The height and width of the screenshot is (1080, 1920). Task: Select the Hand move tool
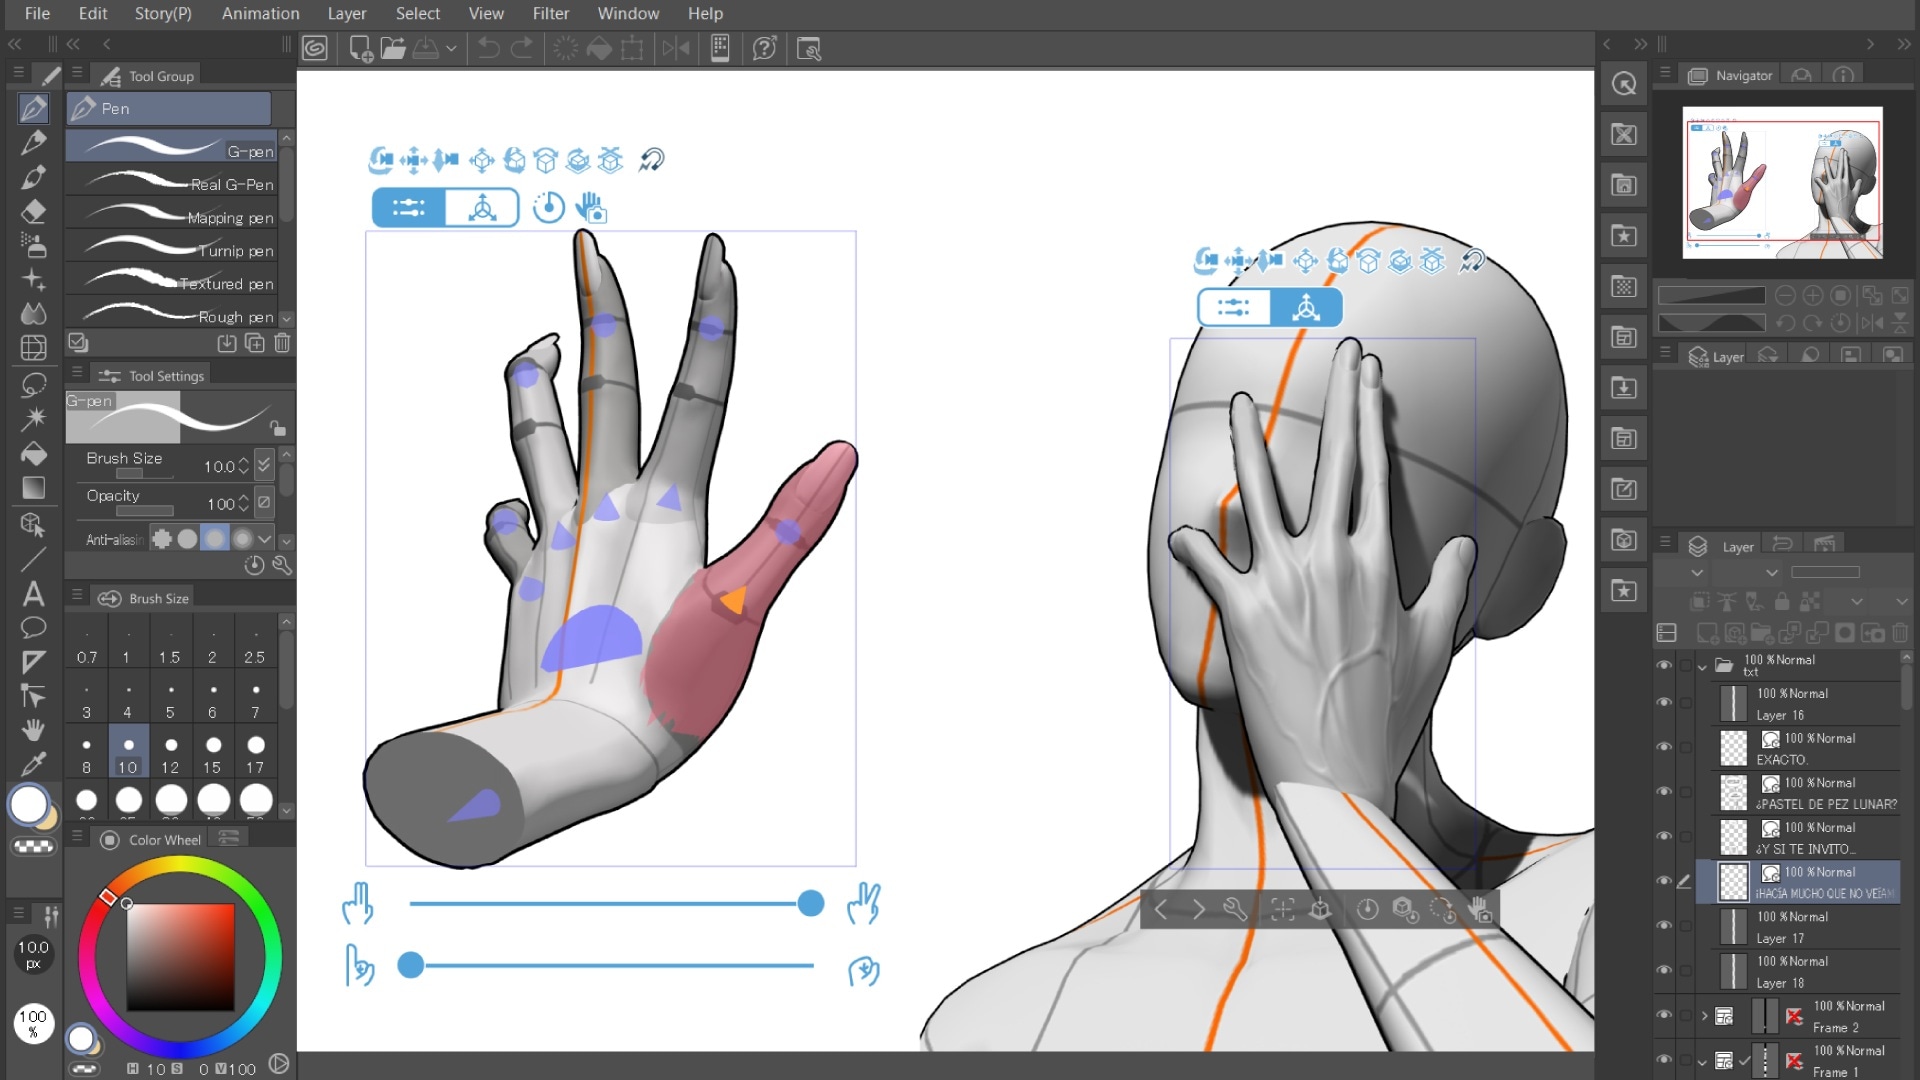[x=33, y=730]
